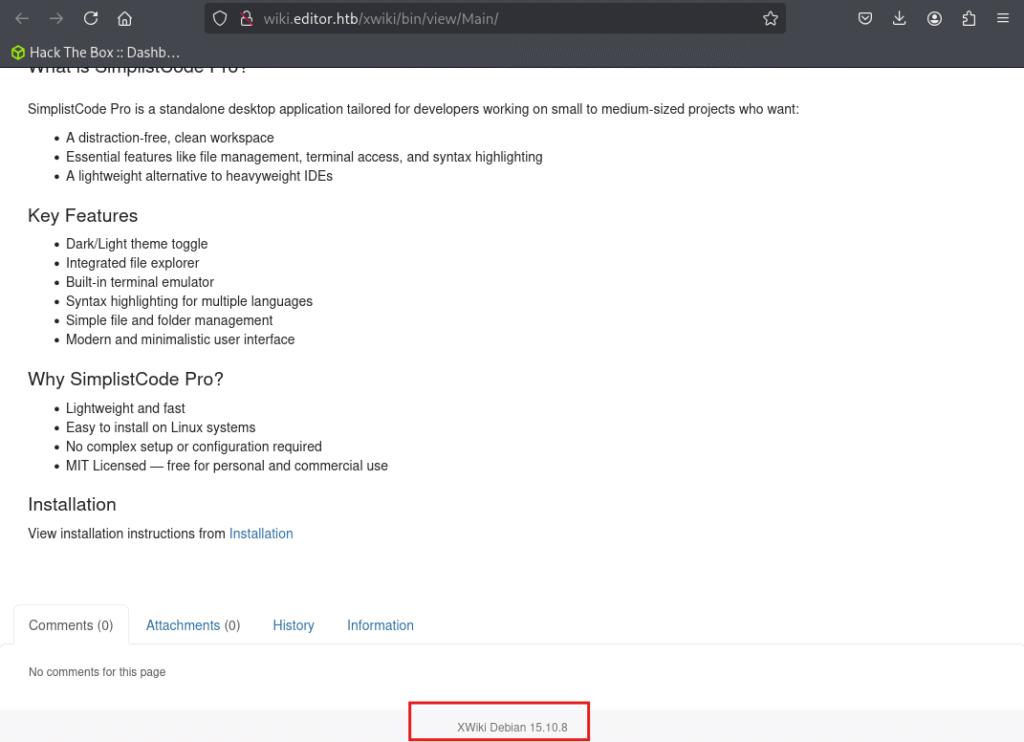Open the Firefox hamburger application menu
Screen dimensions: 1024x742
tap(1003, 18)
